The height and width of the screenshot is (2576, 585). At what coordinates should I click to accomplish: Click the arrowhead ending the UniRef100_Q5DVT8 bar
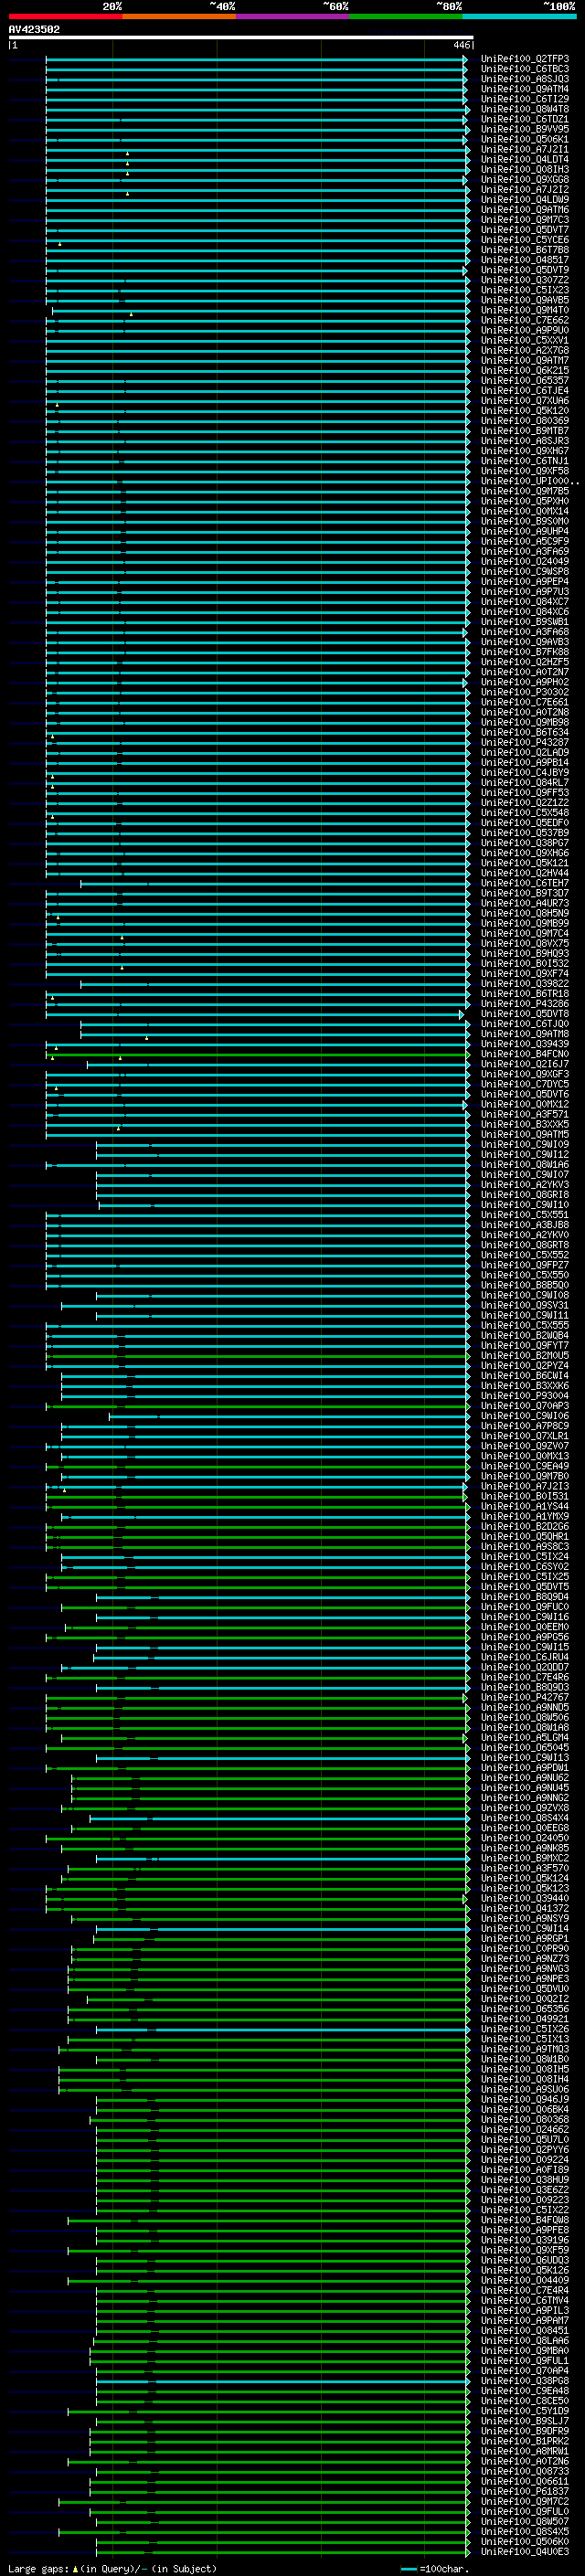click(x=462, y=1014)
